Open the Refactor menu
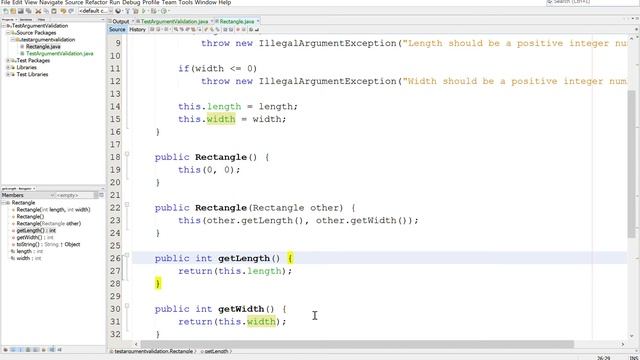 (96, 2)
